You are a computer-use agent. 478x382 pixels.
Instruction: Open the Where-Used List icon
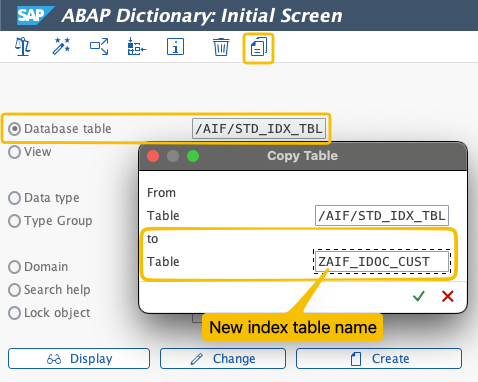coord(99,47)
